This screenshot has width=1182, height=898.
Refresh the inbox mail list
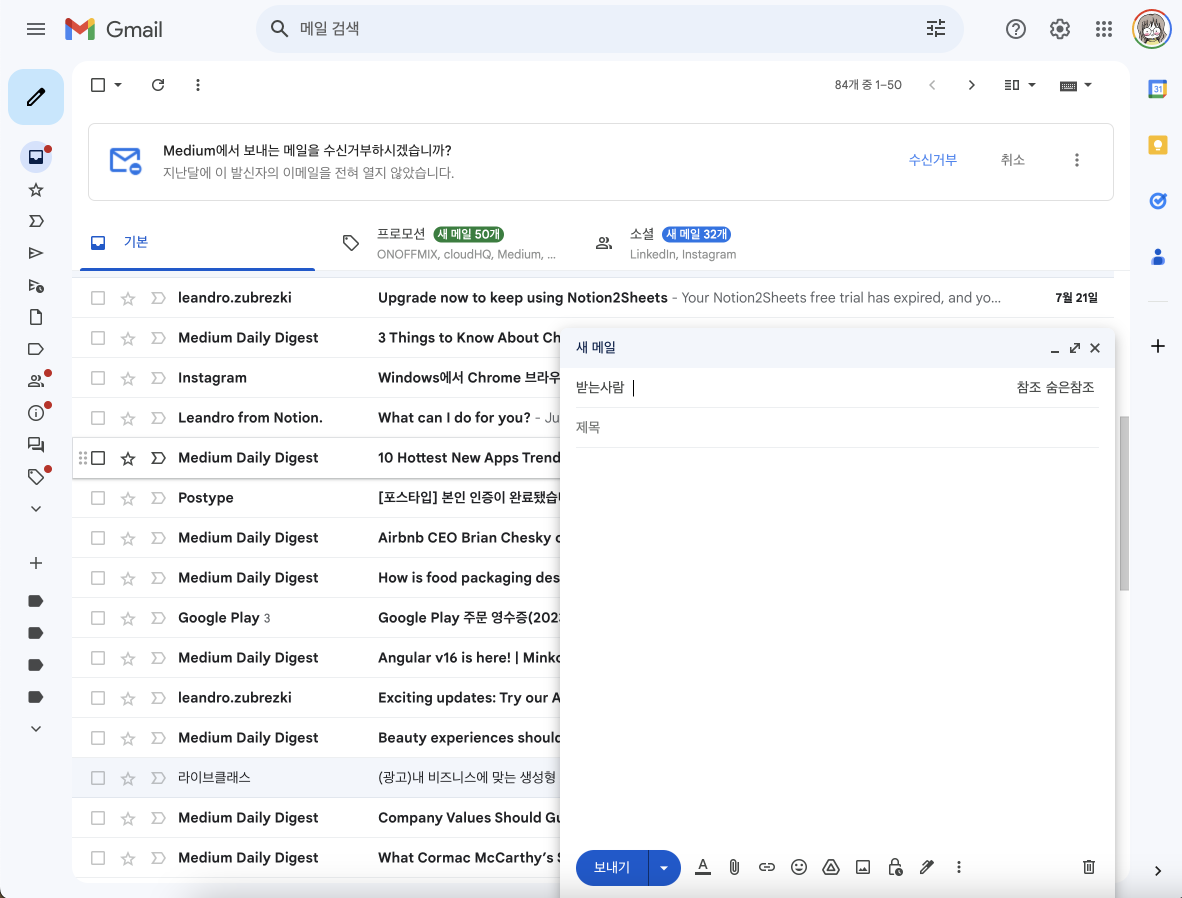158,85
